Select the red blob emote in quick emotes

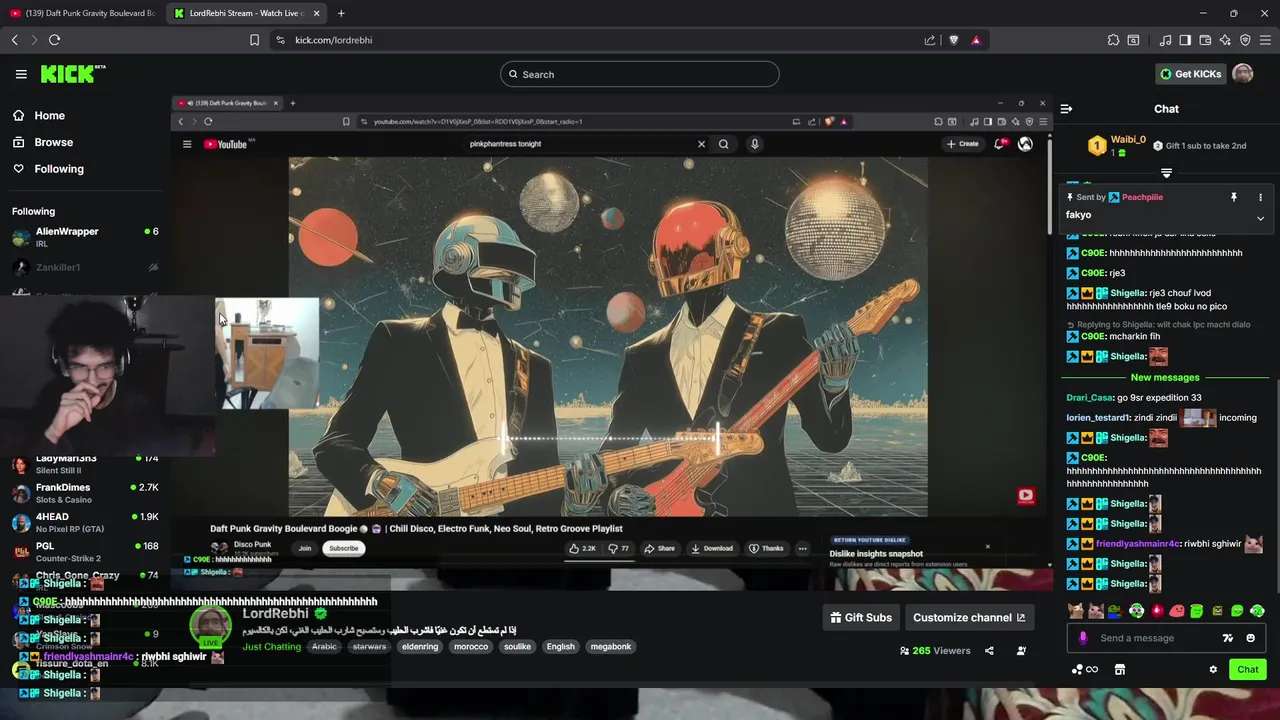(1177, 611)
